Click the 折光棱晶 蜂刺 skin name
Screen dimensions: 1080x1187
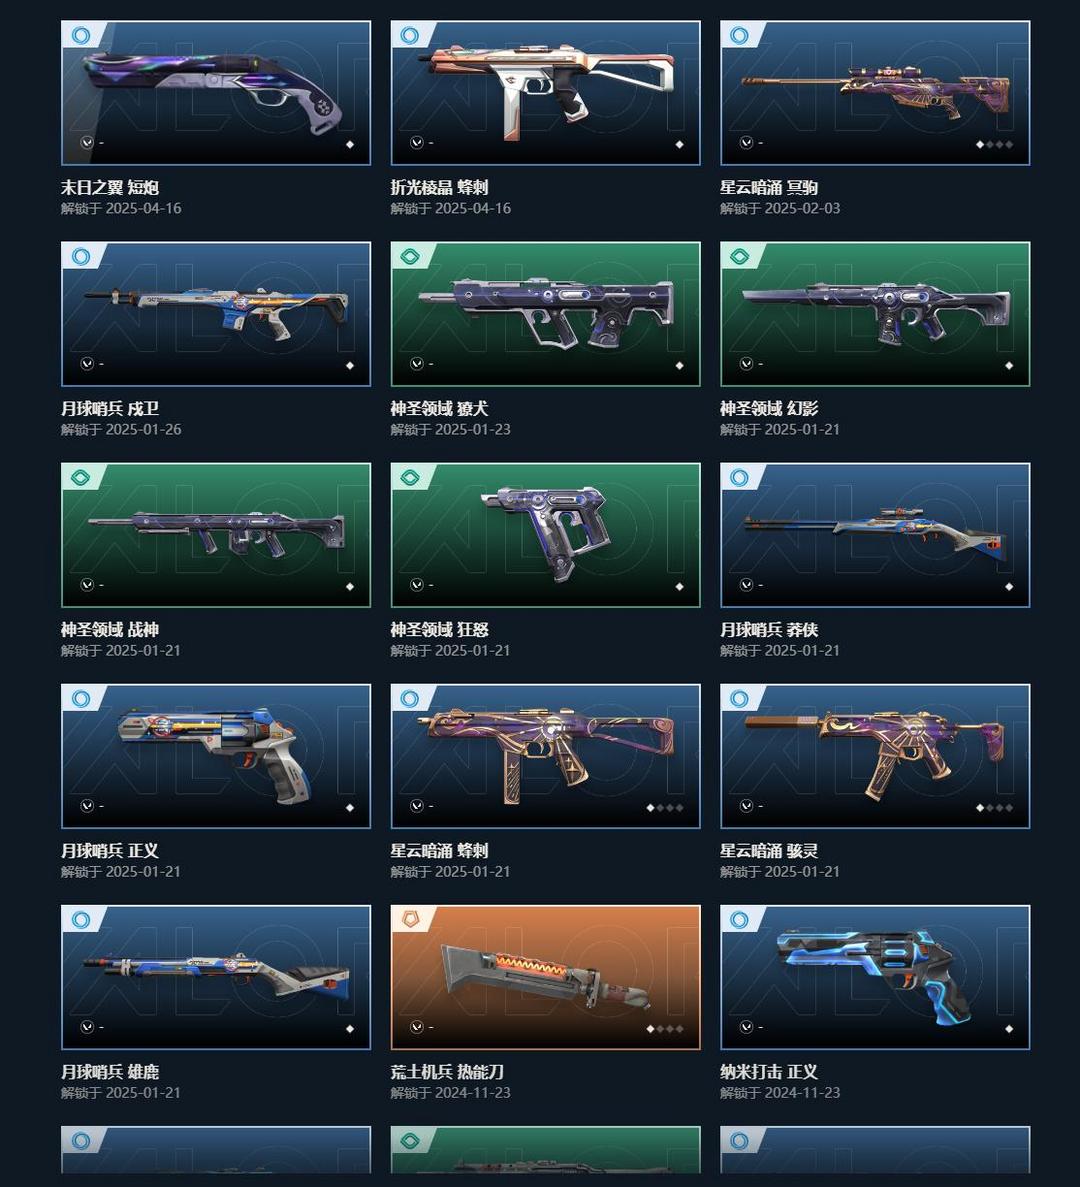click(x=439, y=187)
